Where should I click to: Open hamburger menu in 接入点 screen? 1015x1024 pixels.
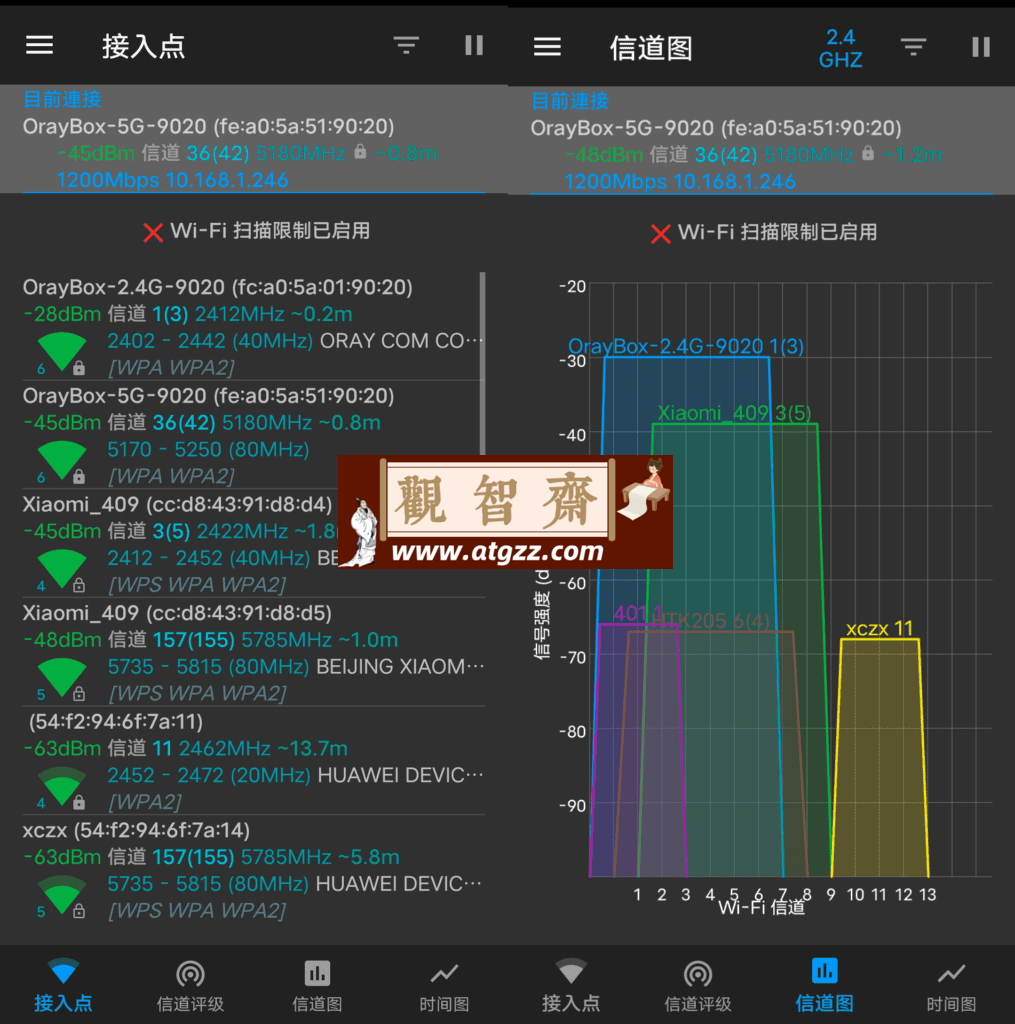(x=39, y=45)
